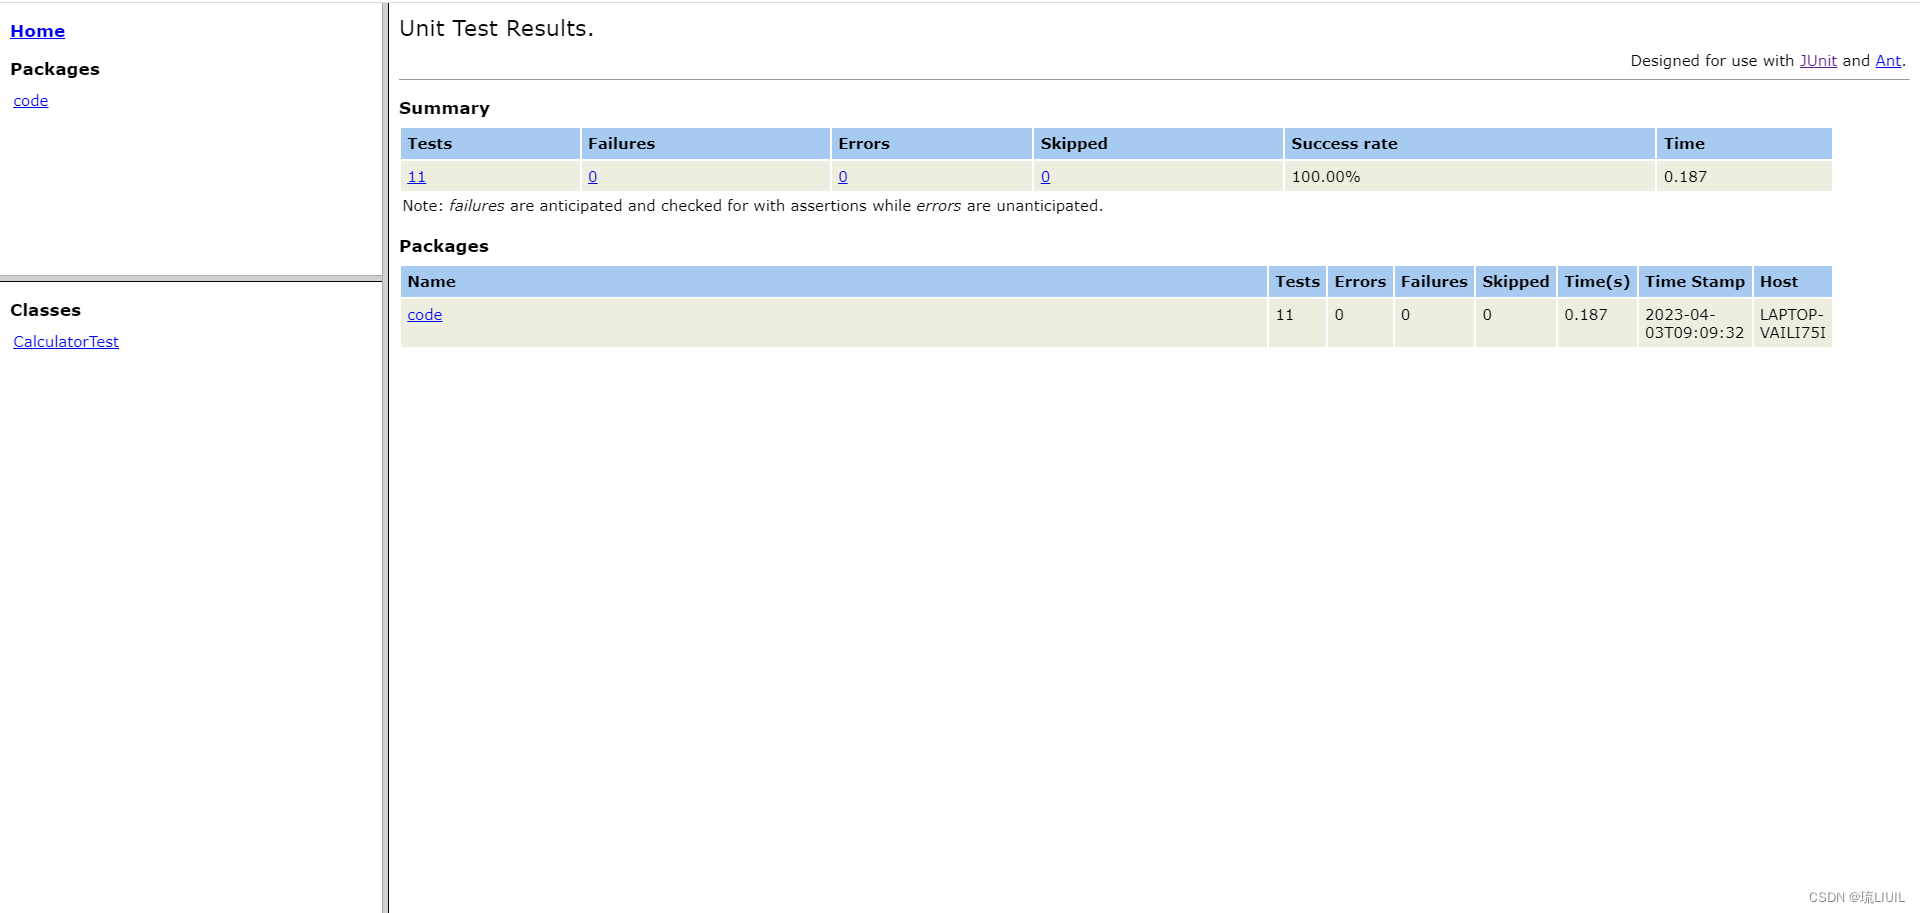Click the Errors count 0 link in Summary
Viewport: 1920px width, 913px height.
(x=843, y=177)
